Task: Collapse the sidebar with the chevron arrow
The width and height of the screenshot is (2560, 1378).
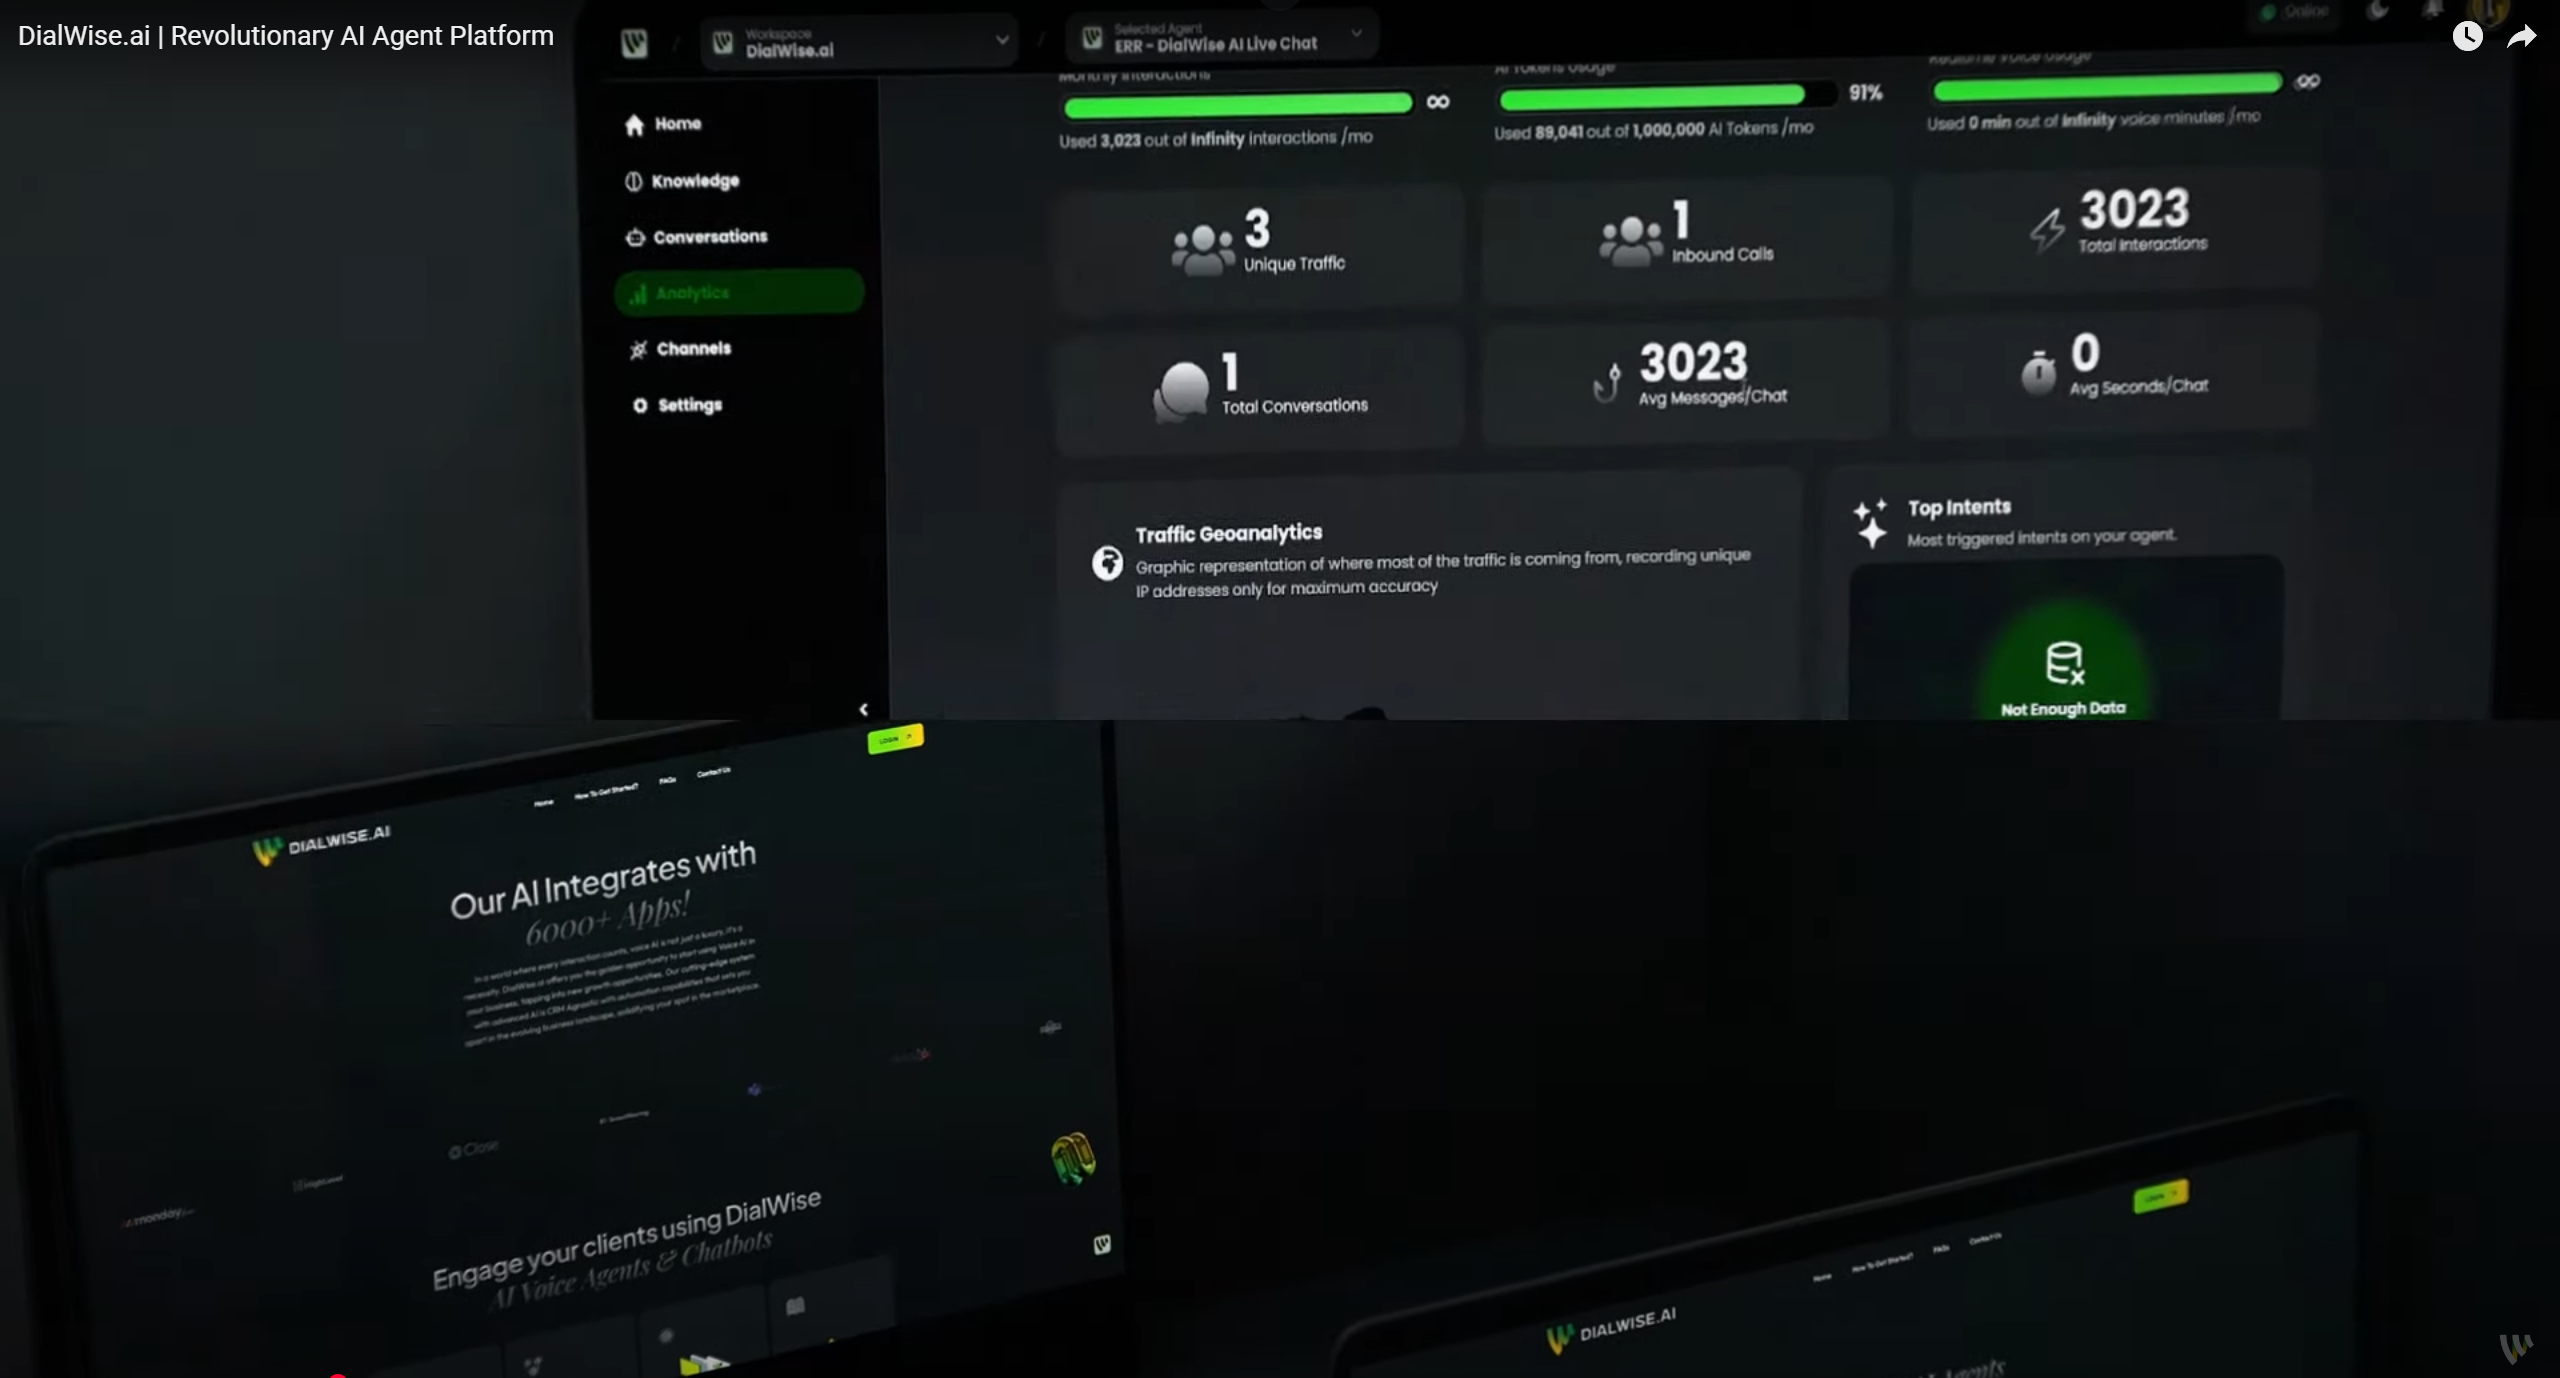Action: point(863,709)
